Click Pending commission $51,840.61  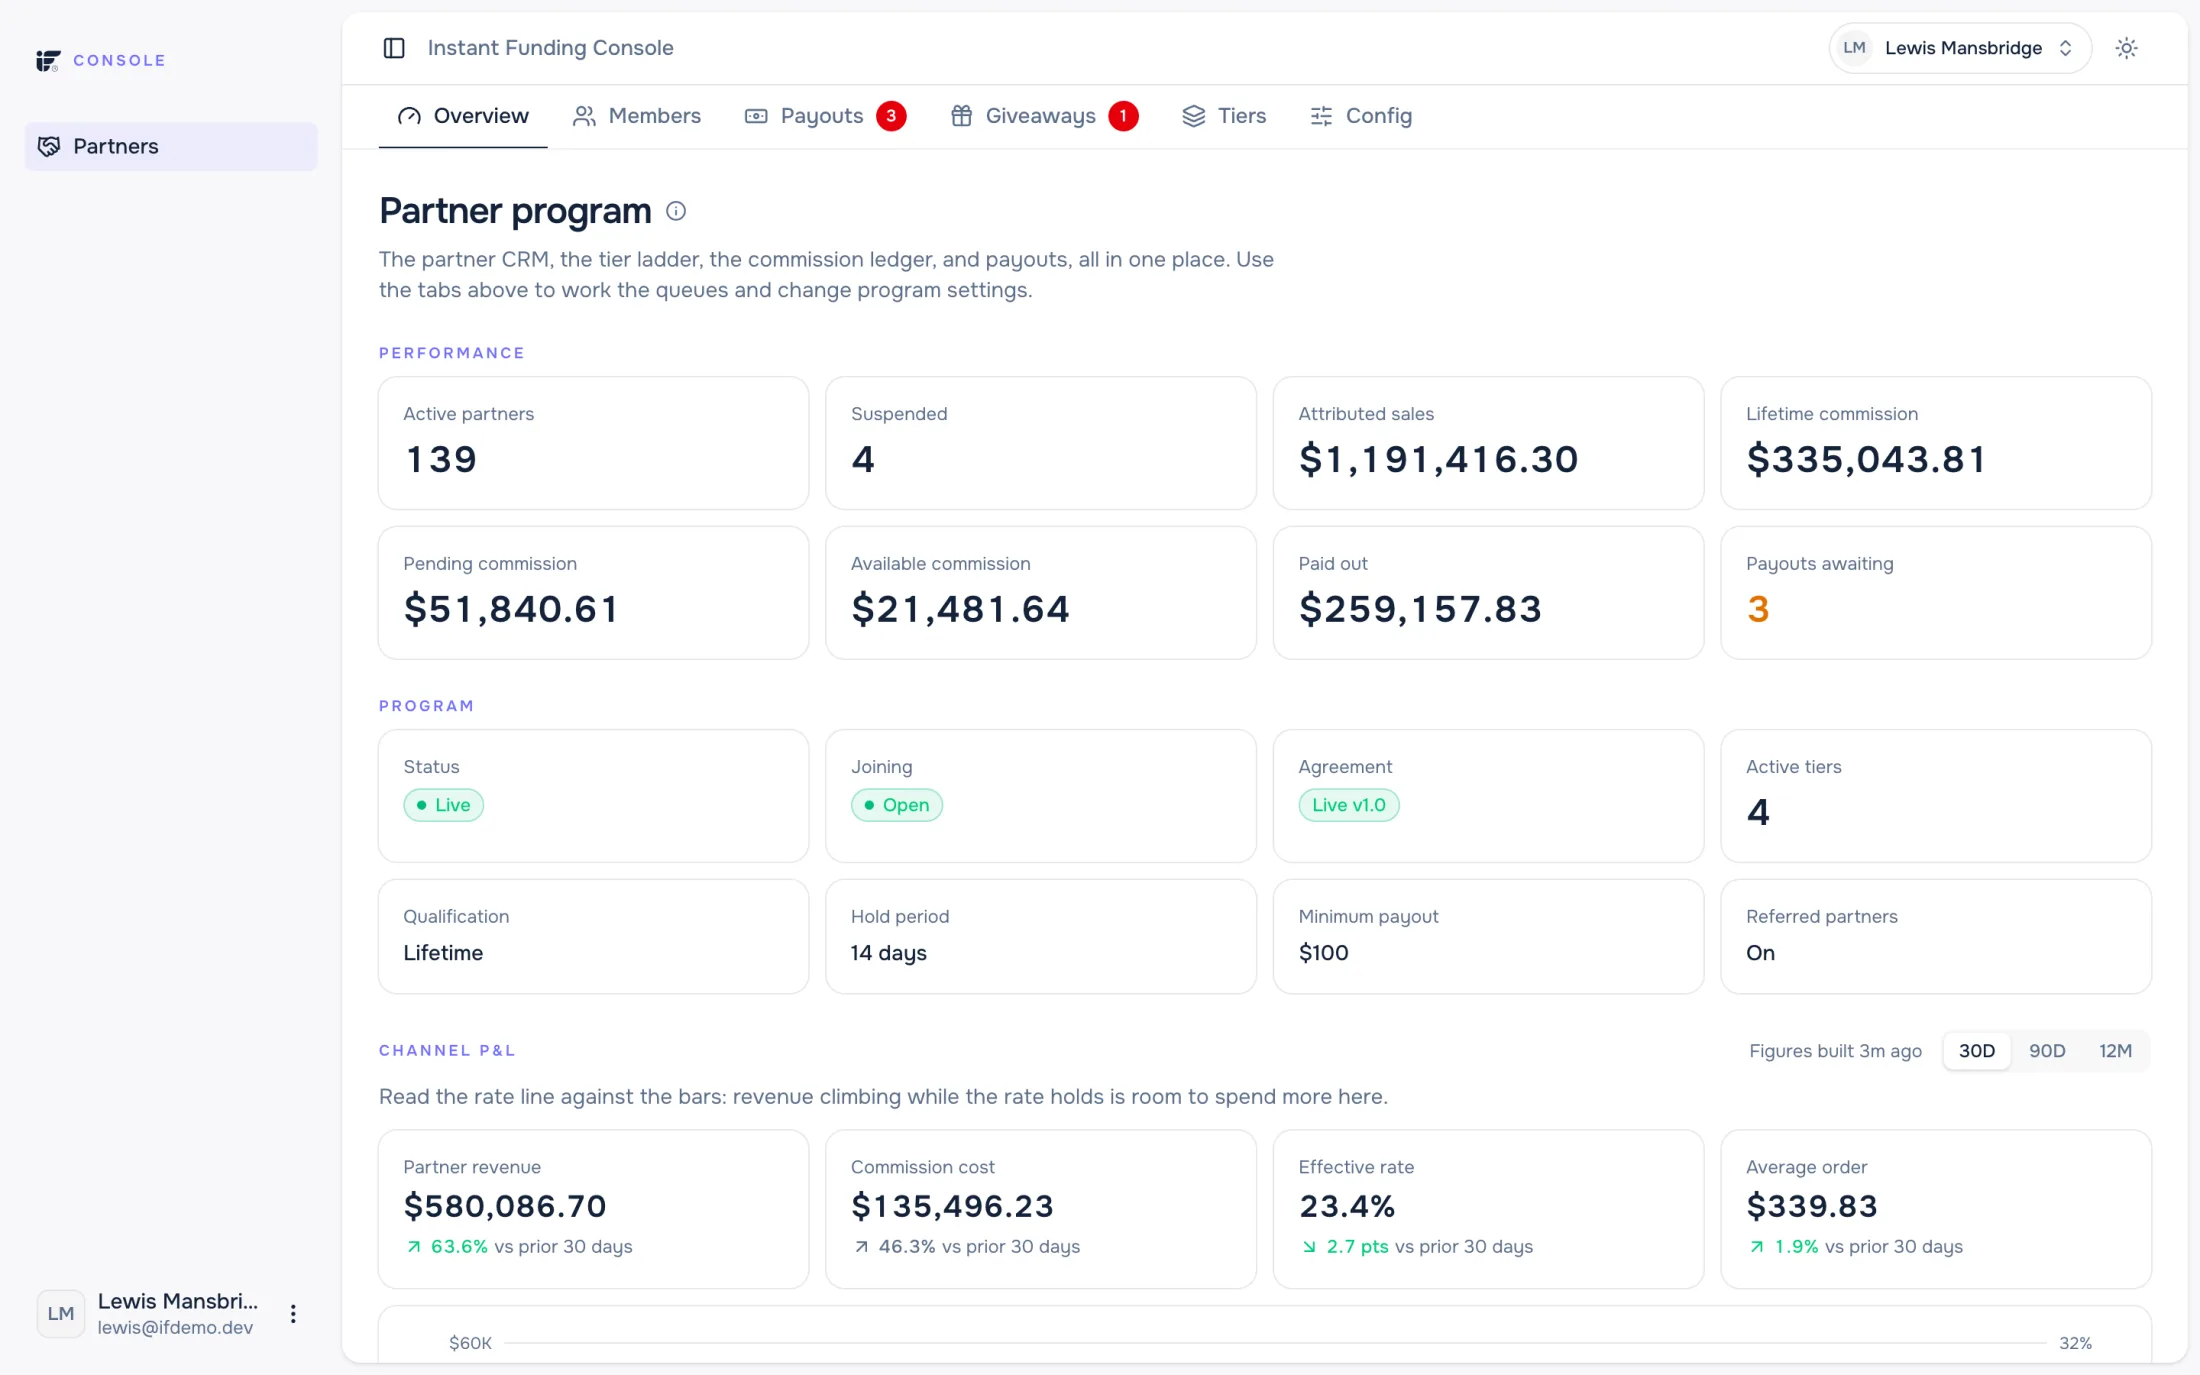click(x=511, y=609)
